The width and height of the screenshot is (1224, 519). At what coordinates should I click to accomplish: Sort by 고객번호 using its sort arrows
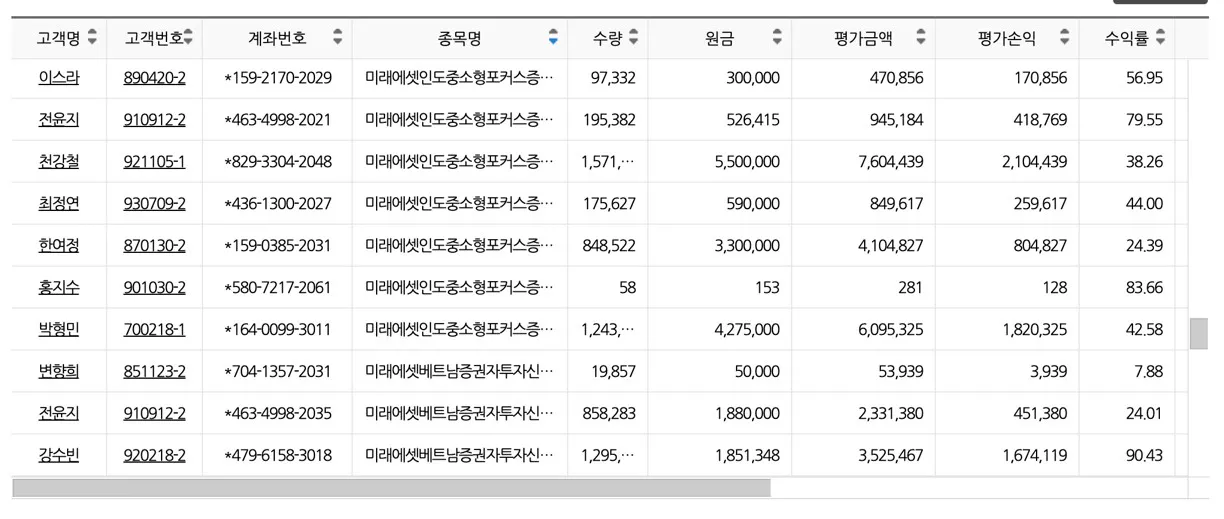[x=188, y=38]
